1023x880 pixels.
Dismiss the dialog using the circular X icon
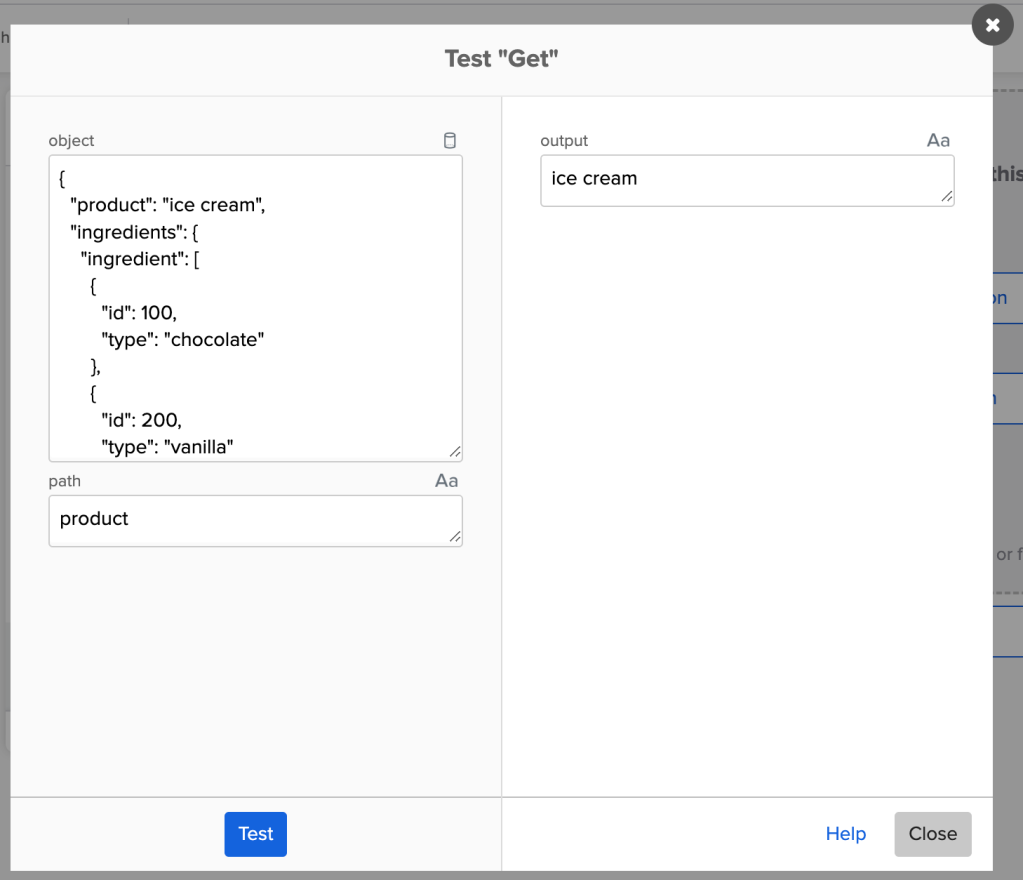click(x=992, y=25)
